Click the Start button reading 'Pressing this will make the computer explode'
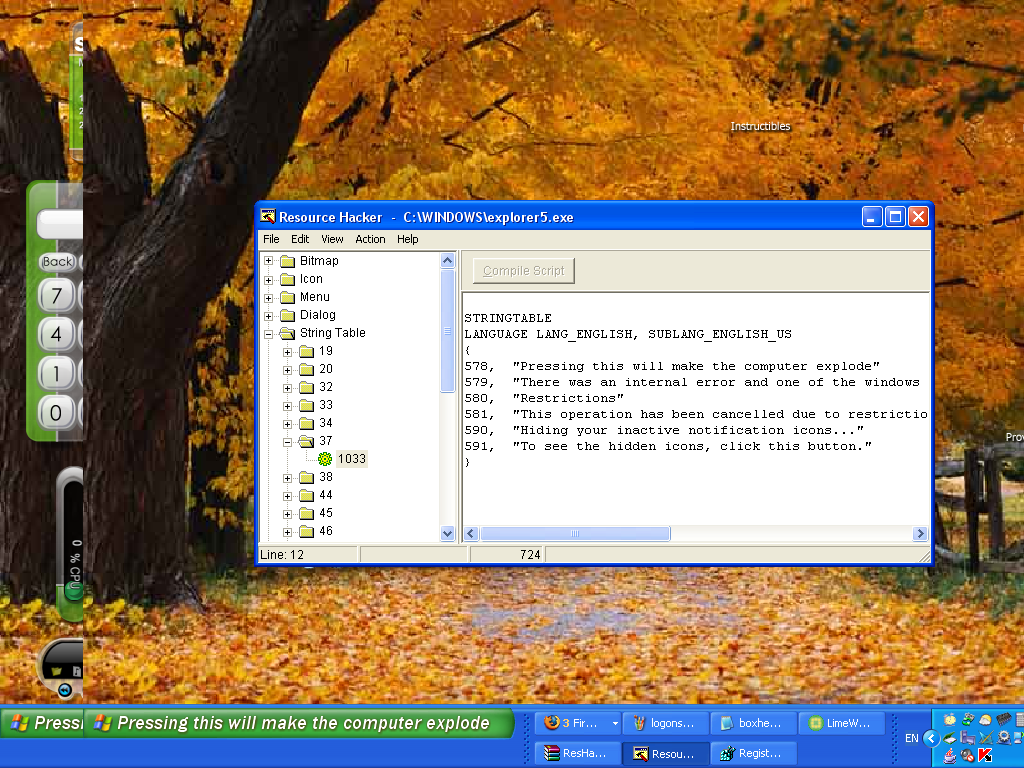 [x=300, y=723]
